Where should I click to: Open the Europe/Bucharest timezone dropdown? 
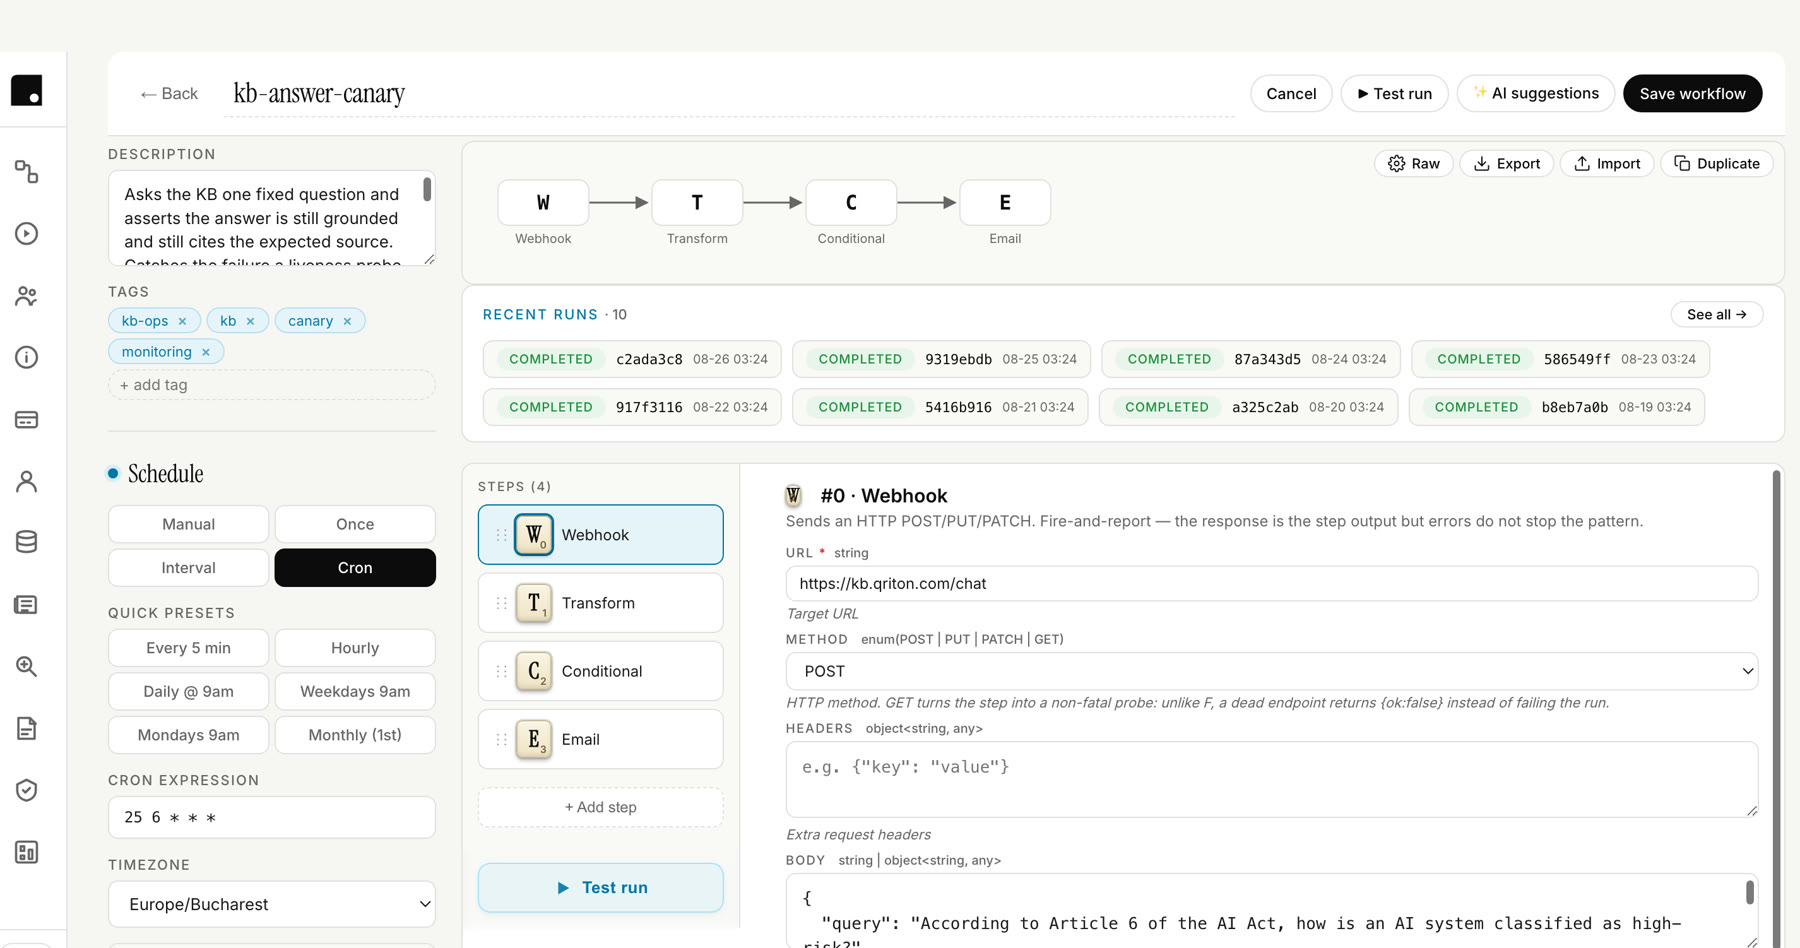[x=272, y=904]
